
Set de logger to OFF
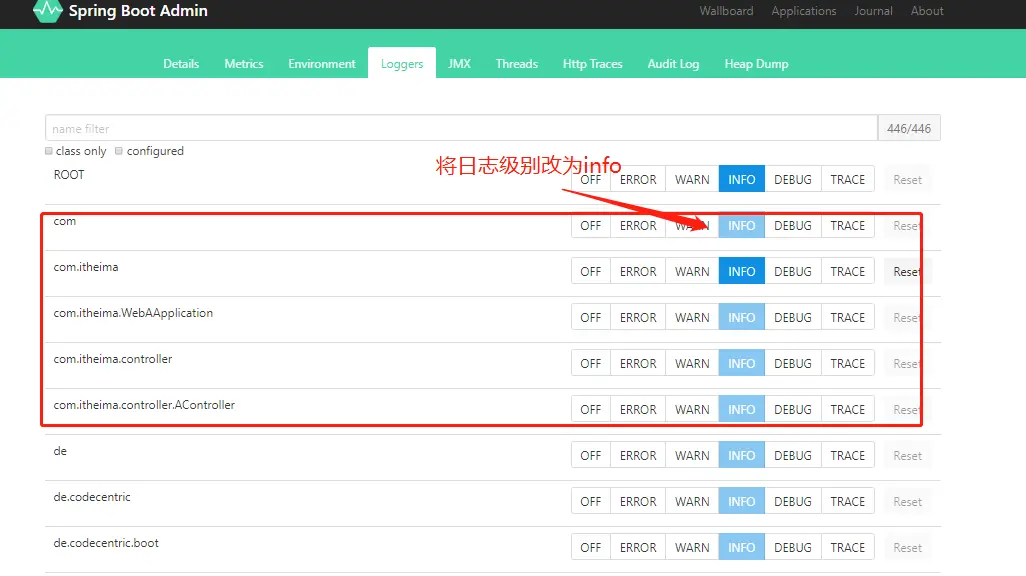[x=590, y=455]
